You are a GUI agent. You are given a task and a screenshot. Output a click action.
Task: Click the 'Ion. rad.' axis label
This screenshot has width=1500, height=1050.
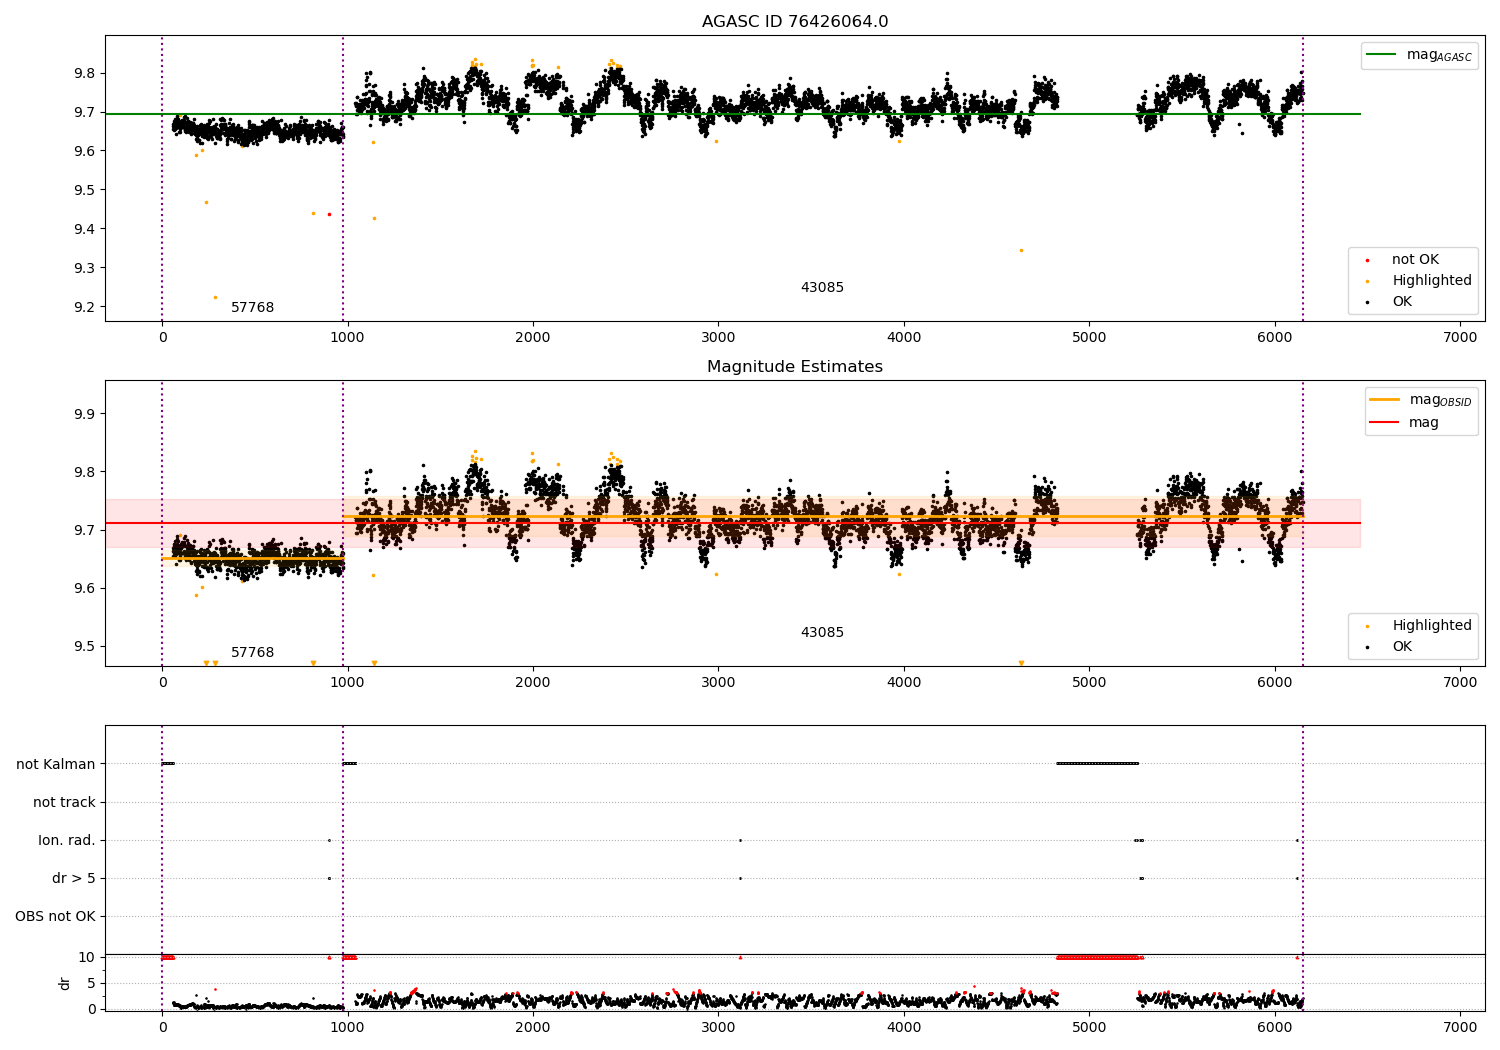coord(67,841)
